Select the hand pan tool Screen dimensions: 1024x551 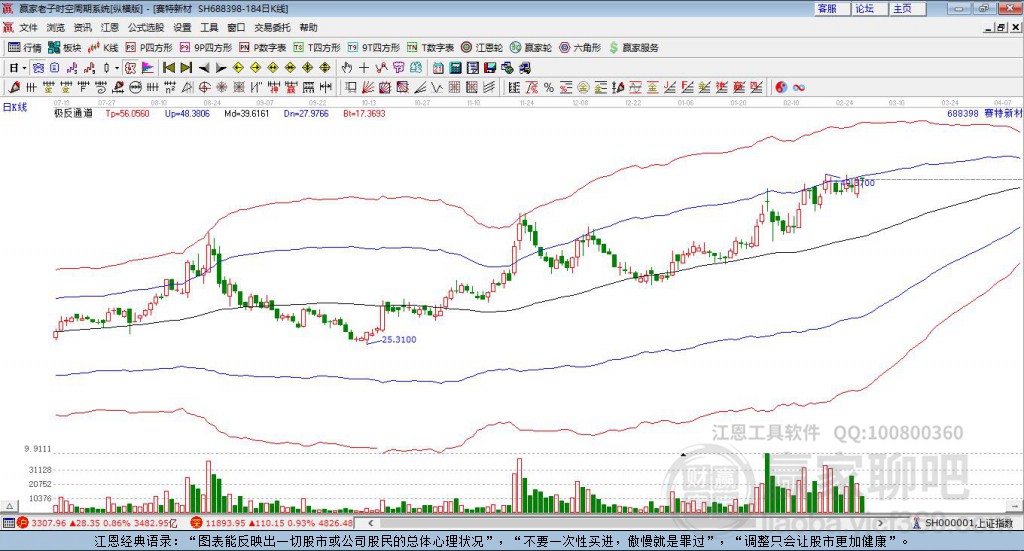(x=347, y=68)
